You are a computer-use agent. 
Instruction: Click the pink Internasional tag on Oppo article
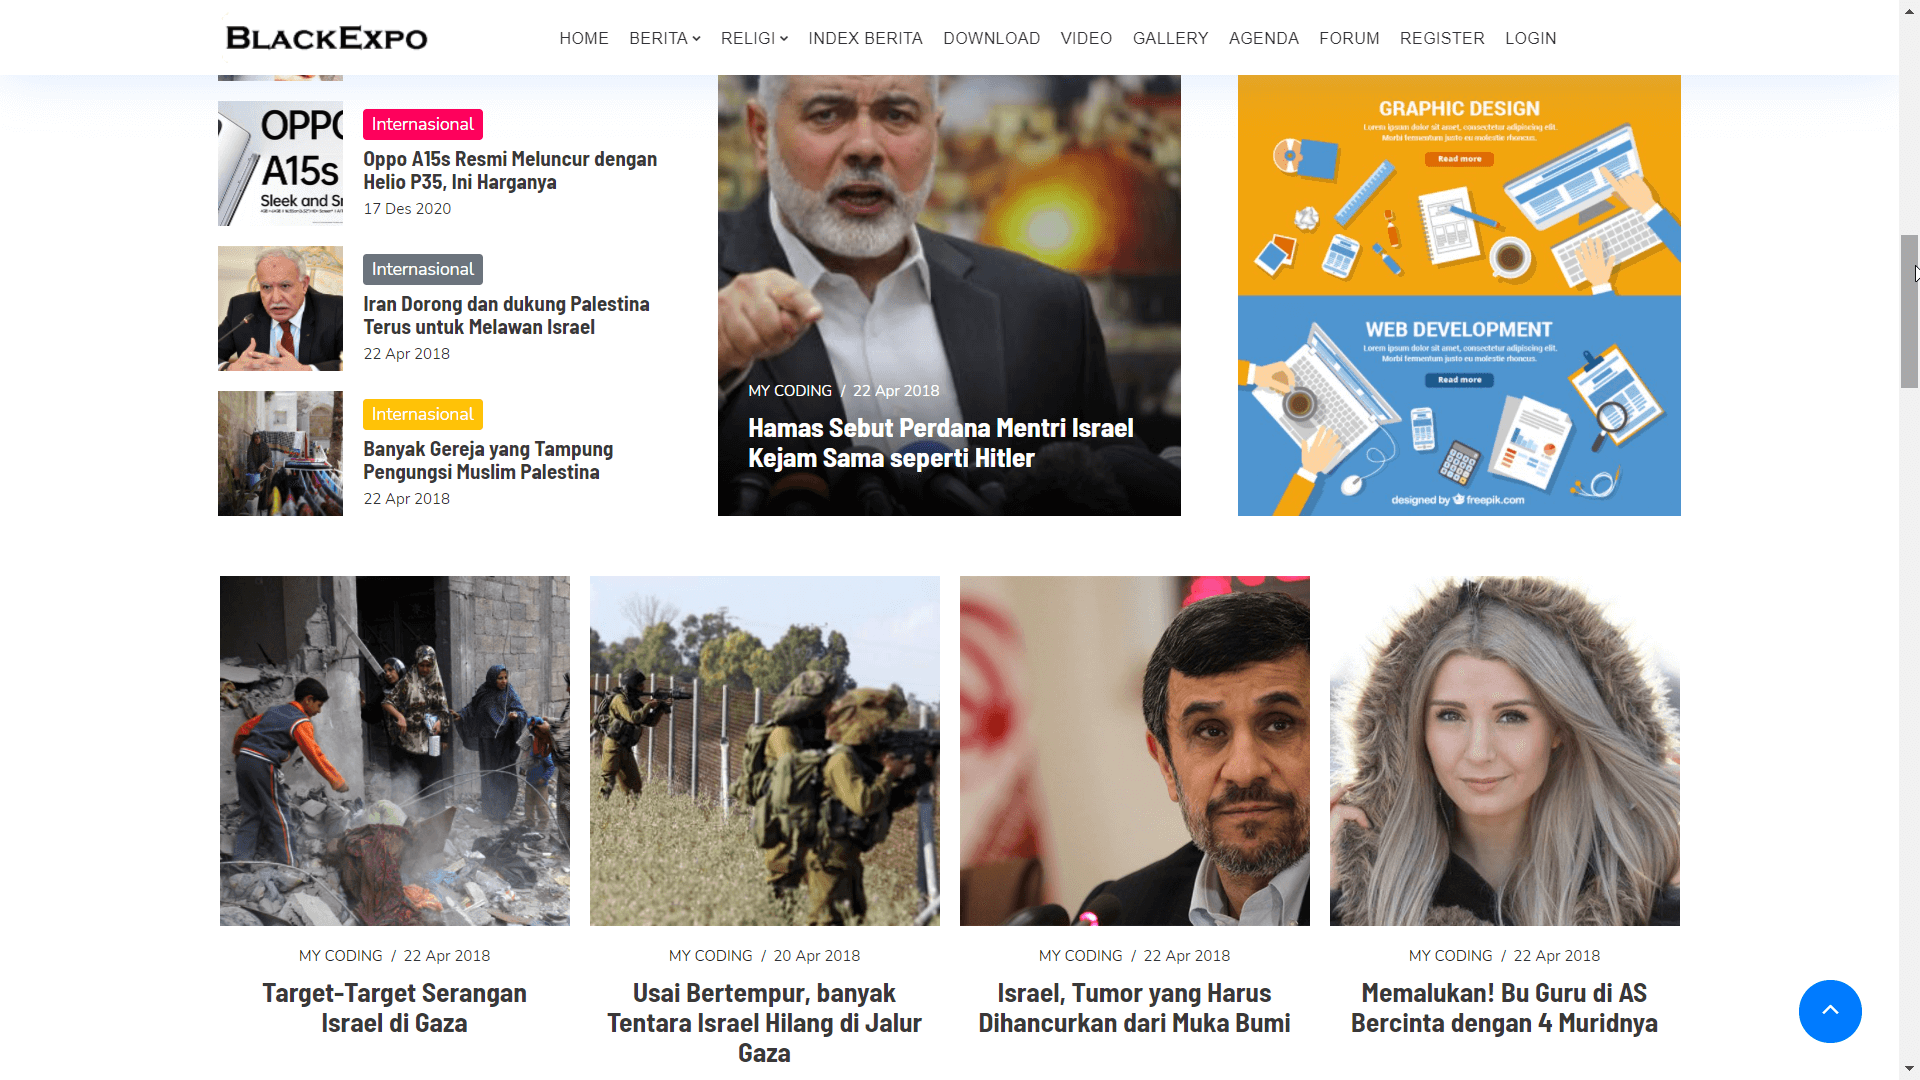click(423, 124)
